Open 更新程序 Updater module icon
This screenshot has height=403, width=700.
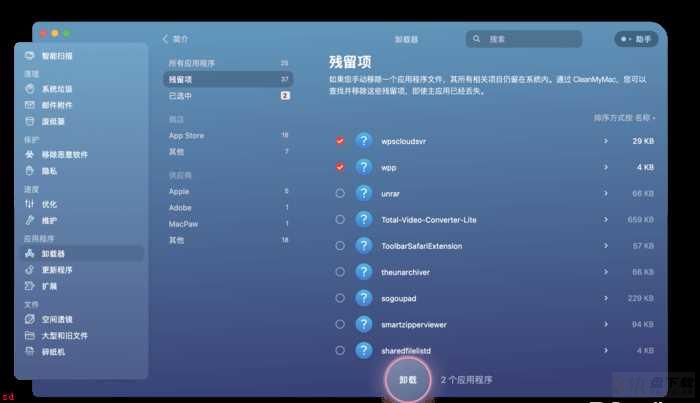pyautogui.click(x=30, y=270)
